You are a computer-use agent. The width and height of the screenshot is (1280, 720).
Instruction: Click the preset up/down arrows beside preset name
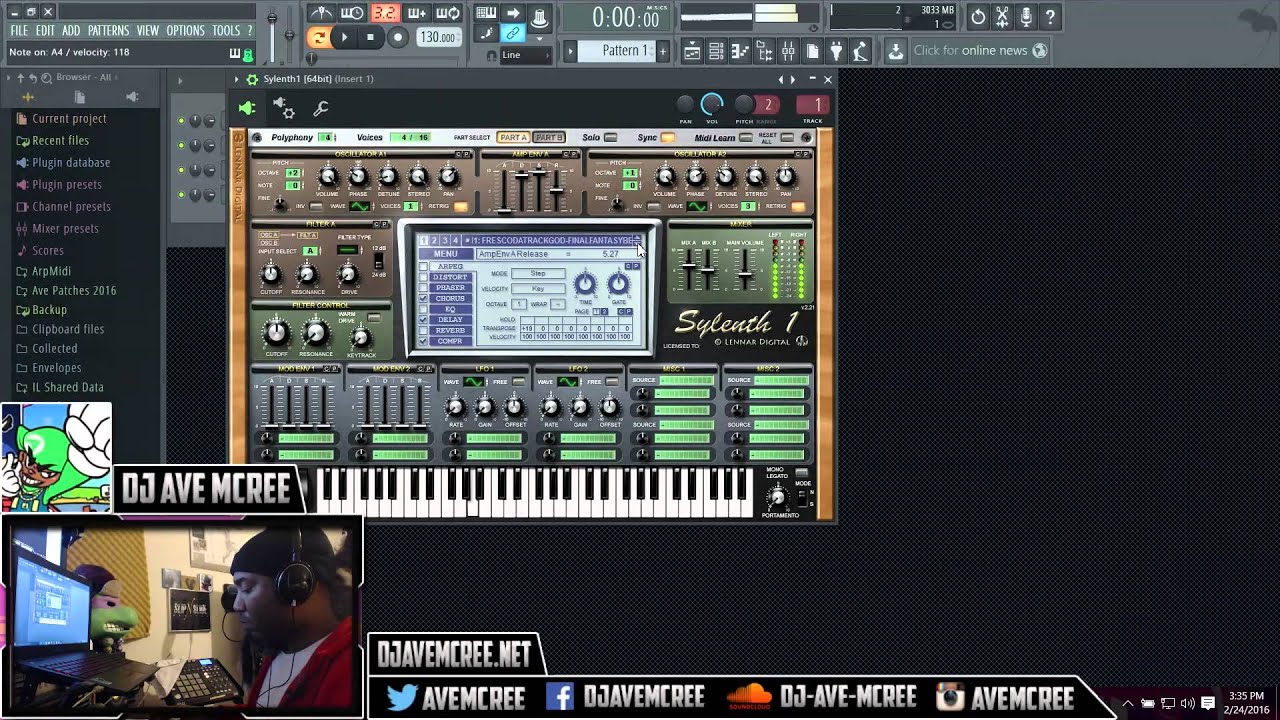pyautogui.click(x=637, y=240)
